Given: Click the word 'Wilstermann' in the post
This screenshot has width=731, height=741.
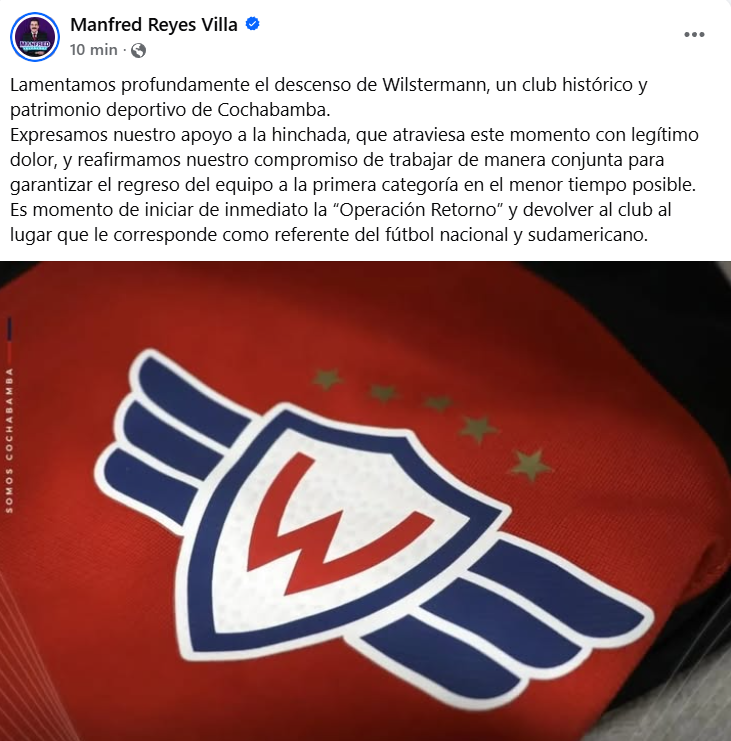Looking at the screenshot, I should (x=434, y=85).
